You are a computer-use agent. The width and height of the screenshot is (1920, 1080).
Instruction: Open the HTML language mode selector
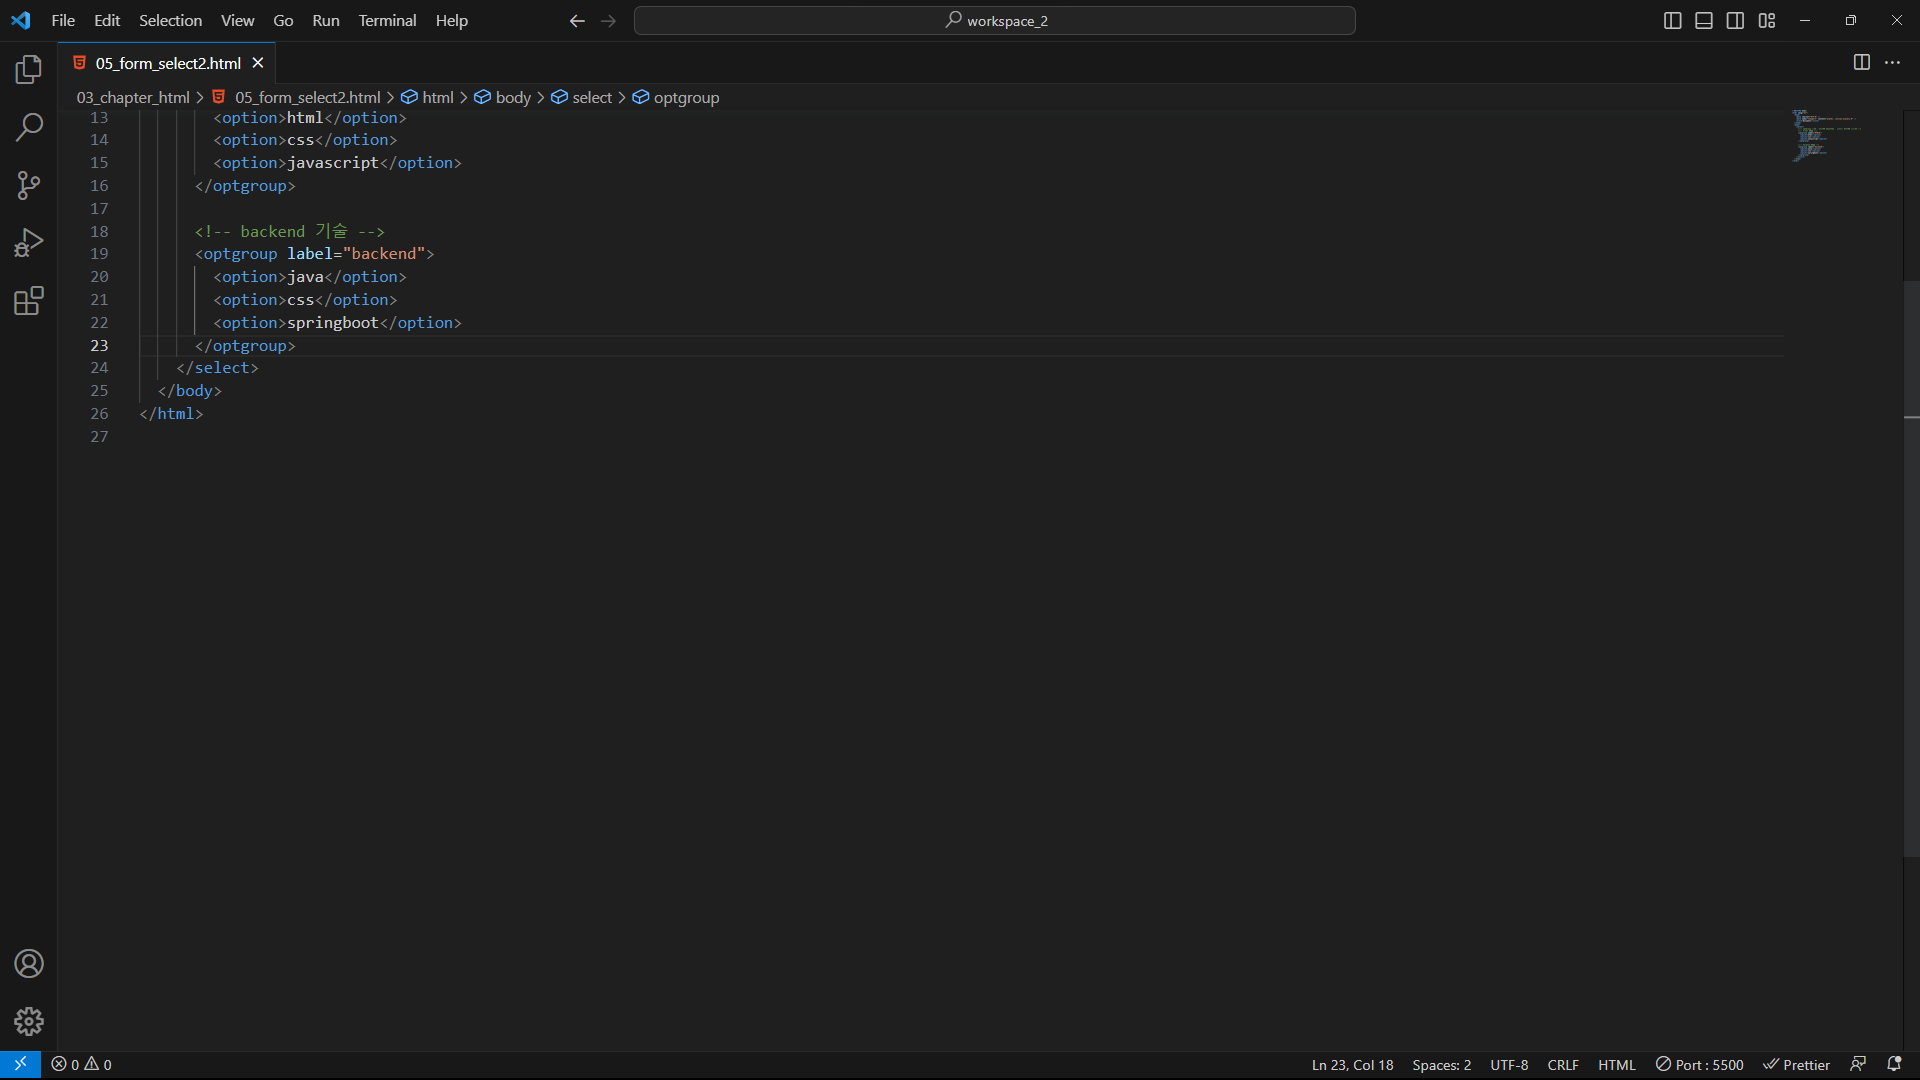click(1616, 1065)
